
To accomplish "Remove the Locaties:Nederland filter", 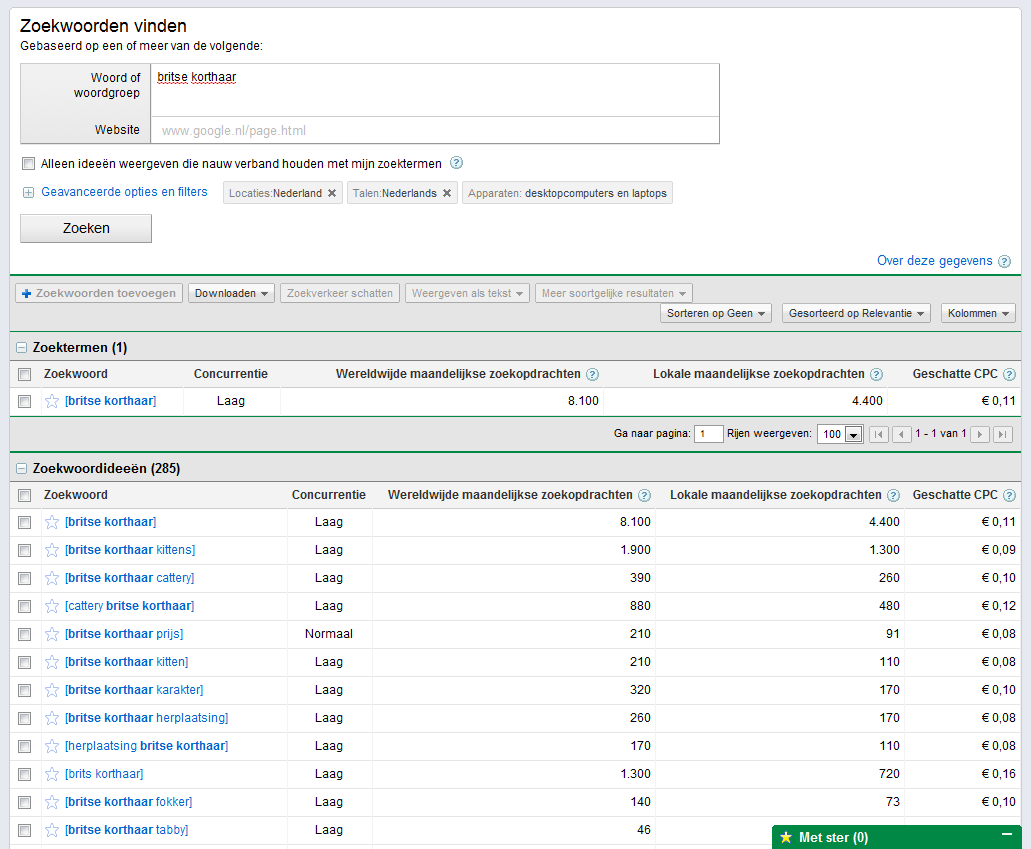I will pyautogui.click(x=332, y=193).
